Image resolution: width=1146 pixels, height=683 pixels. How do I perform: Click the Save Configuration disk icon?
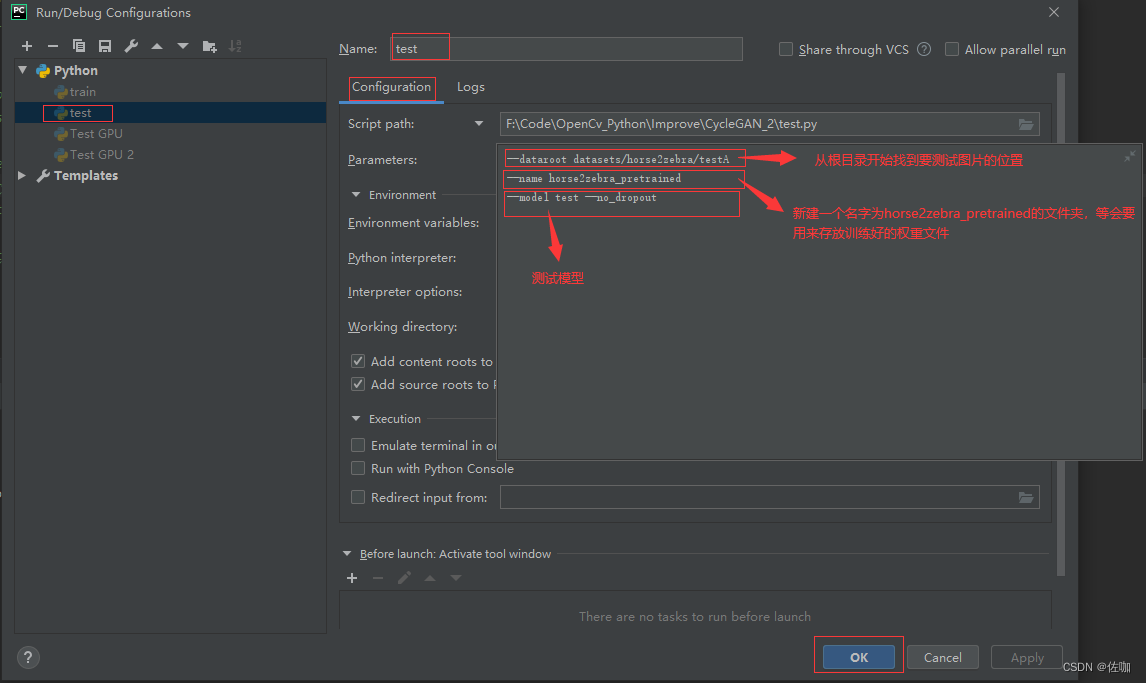pos(105,46)
